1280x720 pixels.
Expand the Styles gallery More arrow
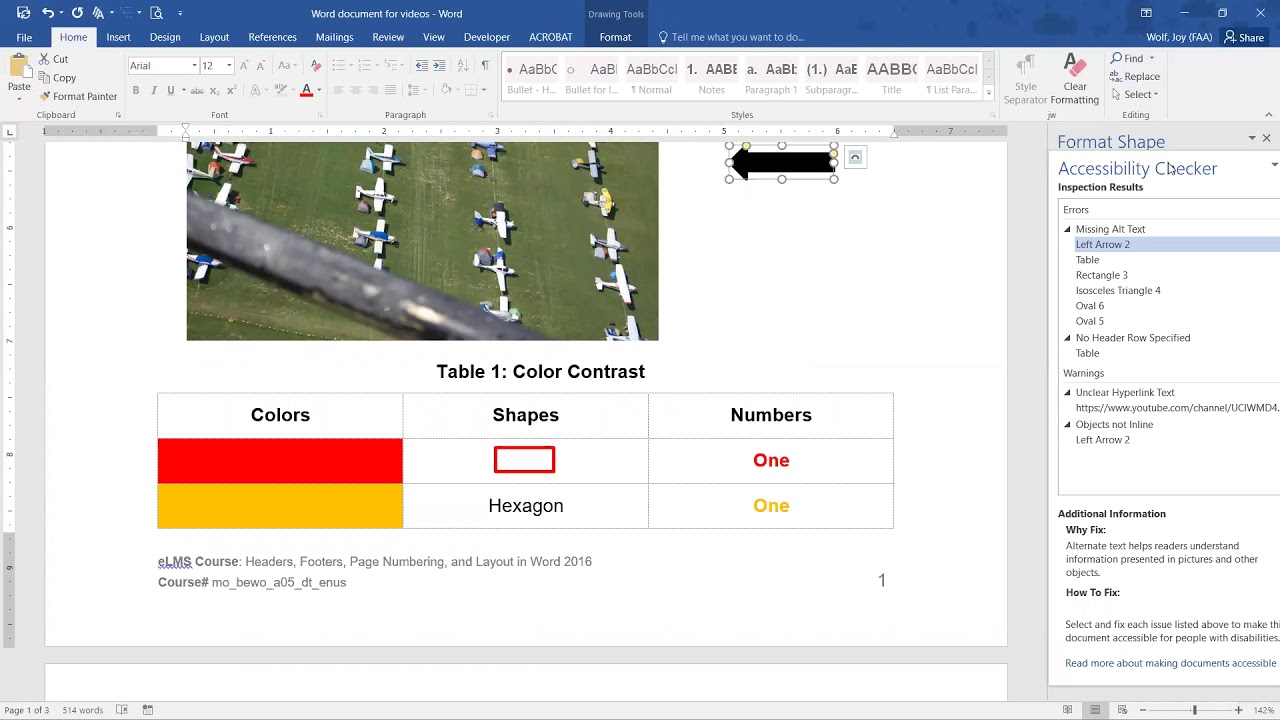[989, 93]
